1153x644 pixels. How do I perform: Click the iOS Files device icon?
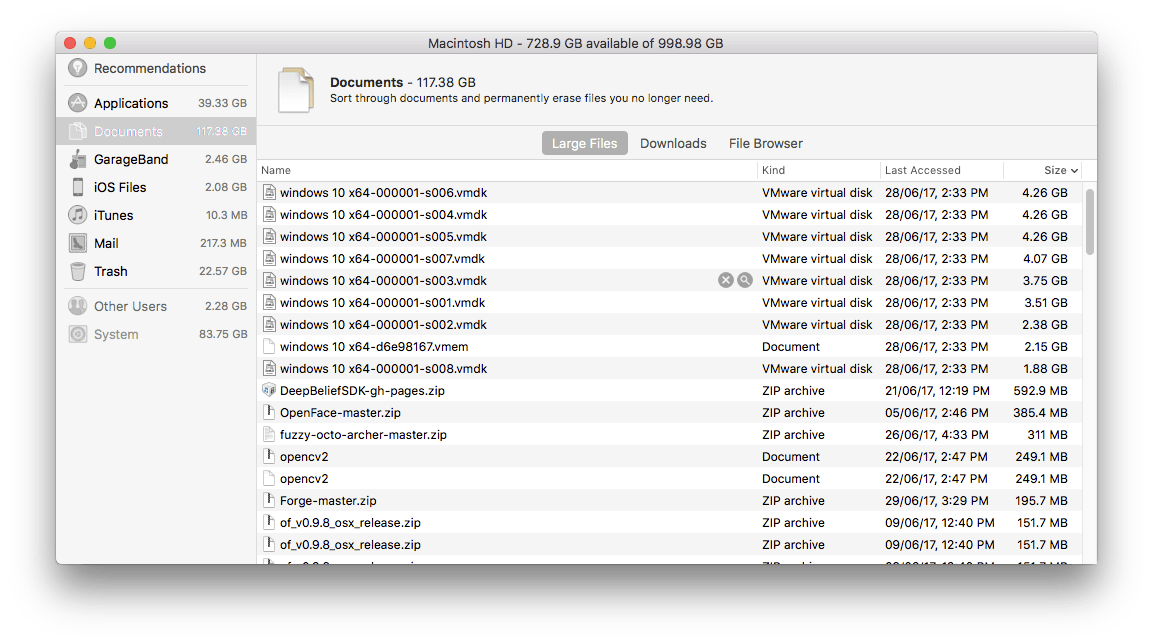point(77,187)
